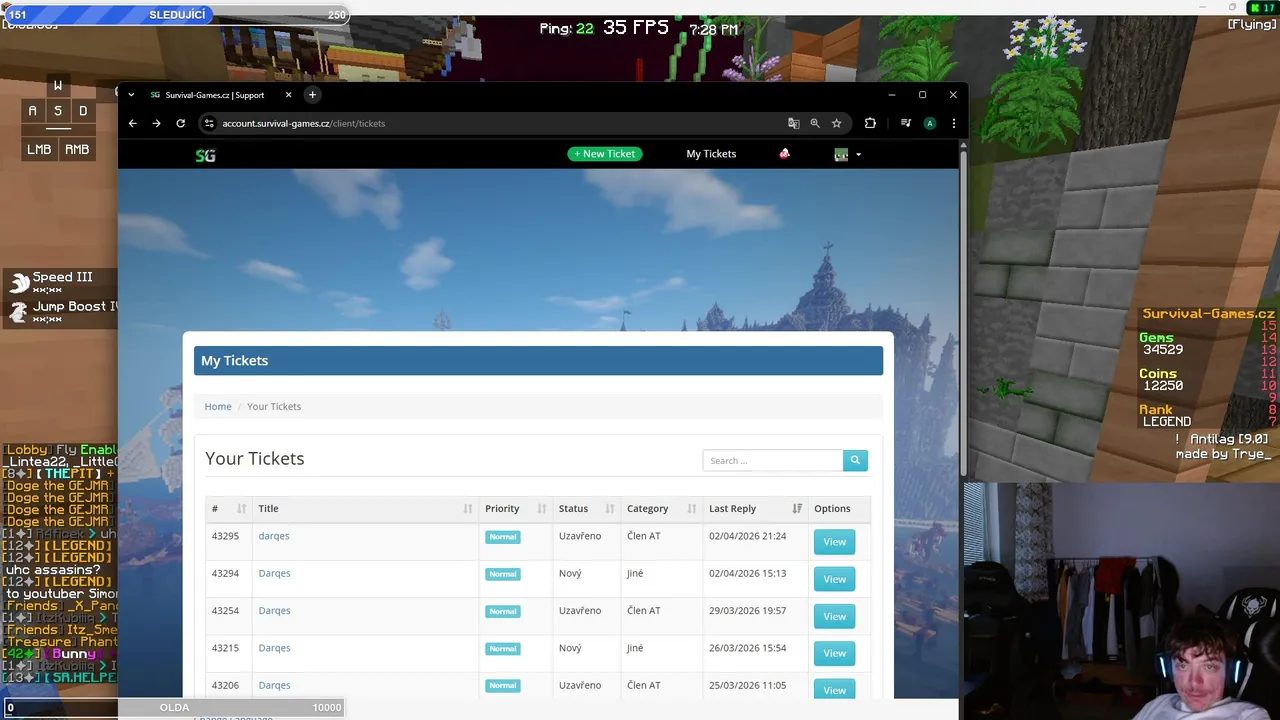Click the date 29/03/2026 19:57
1280x720 pixels.
747,611
